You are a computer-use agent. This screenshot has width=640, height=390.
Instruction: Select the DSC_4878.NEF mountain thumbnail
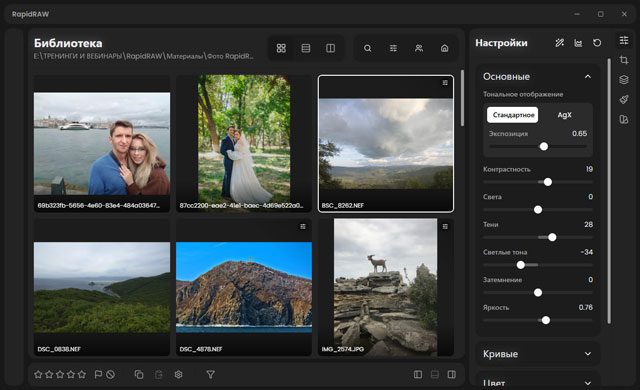point(244,287)
